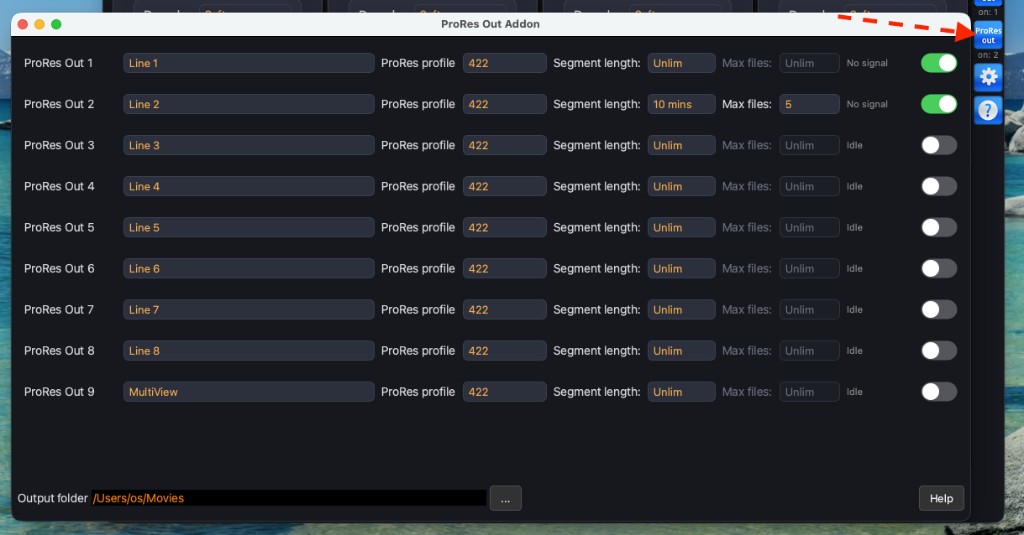Enable the ProRes Out 3 switch
The image size is (1024, 535).
(x=939, y=145)
